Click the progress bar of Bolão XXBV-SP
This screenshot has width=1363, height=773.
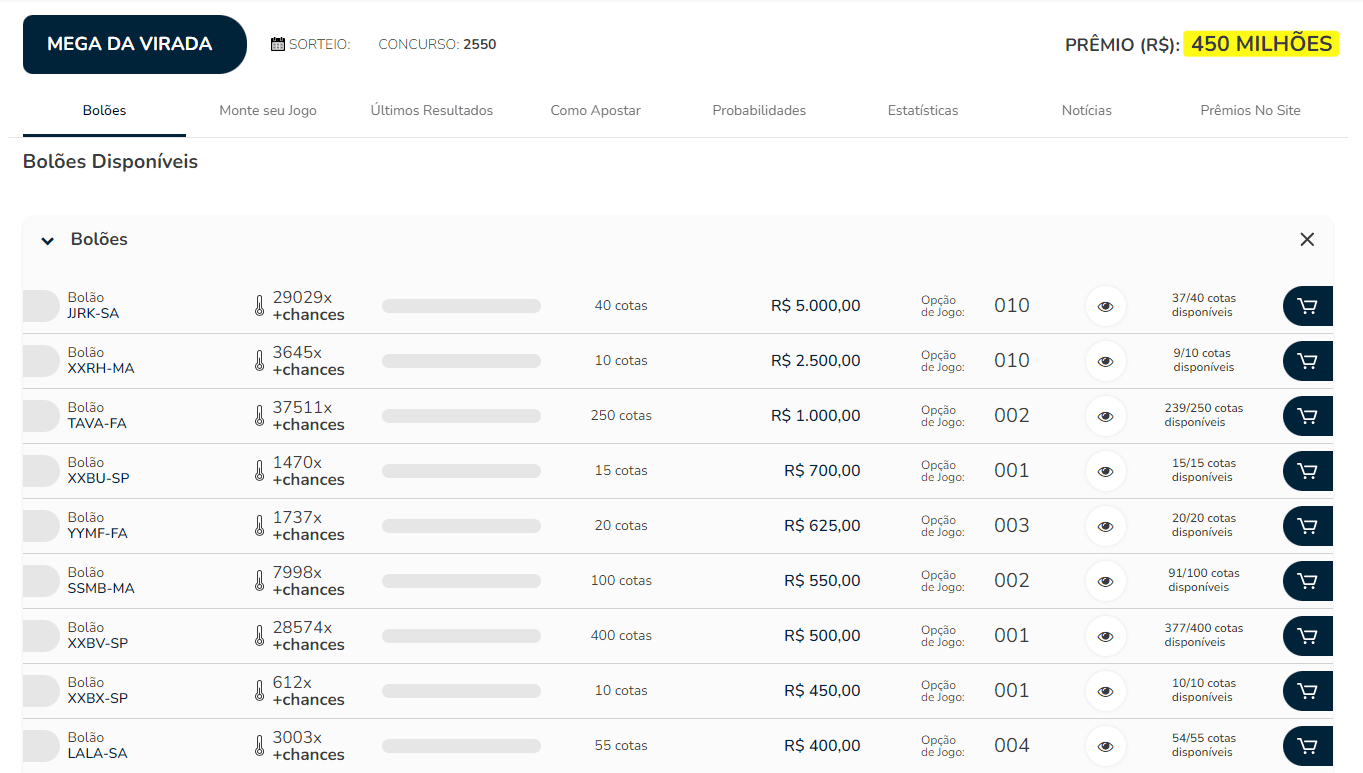461,636
